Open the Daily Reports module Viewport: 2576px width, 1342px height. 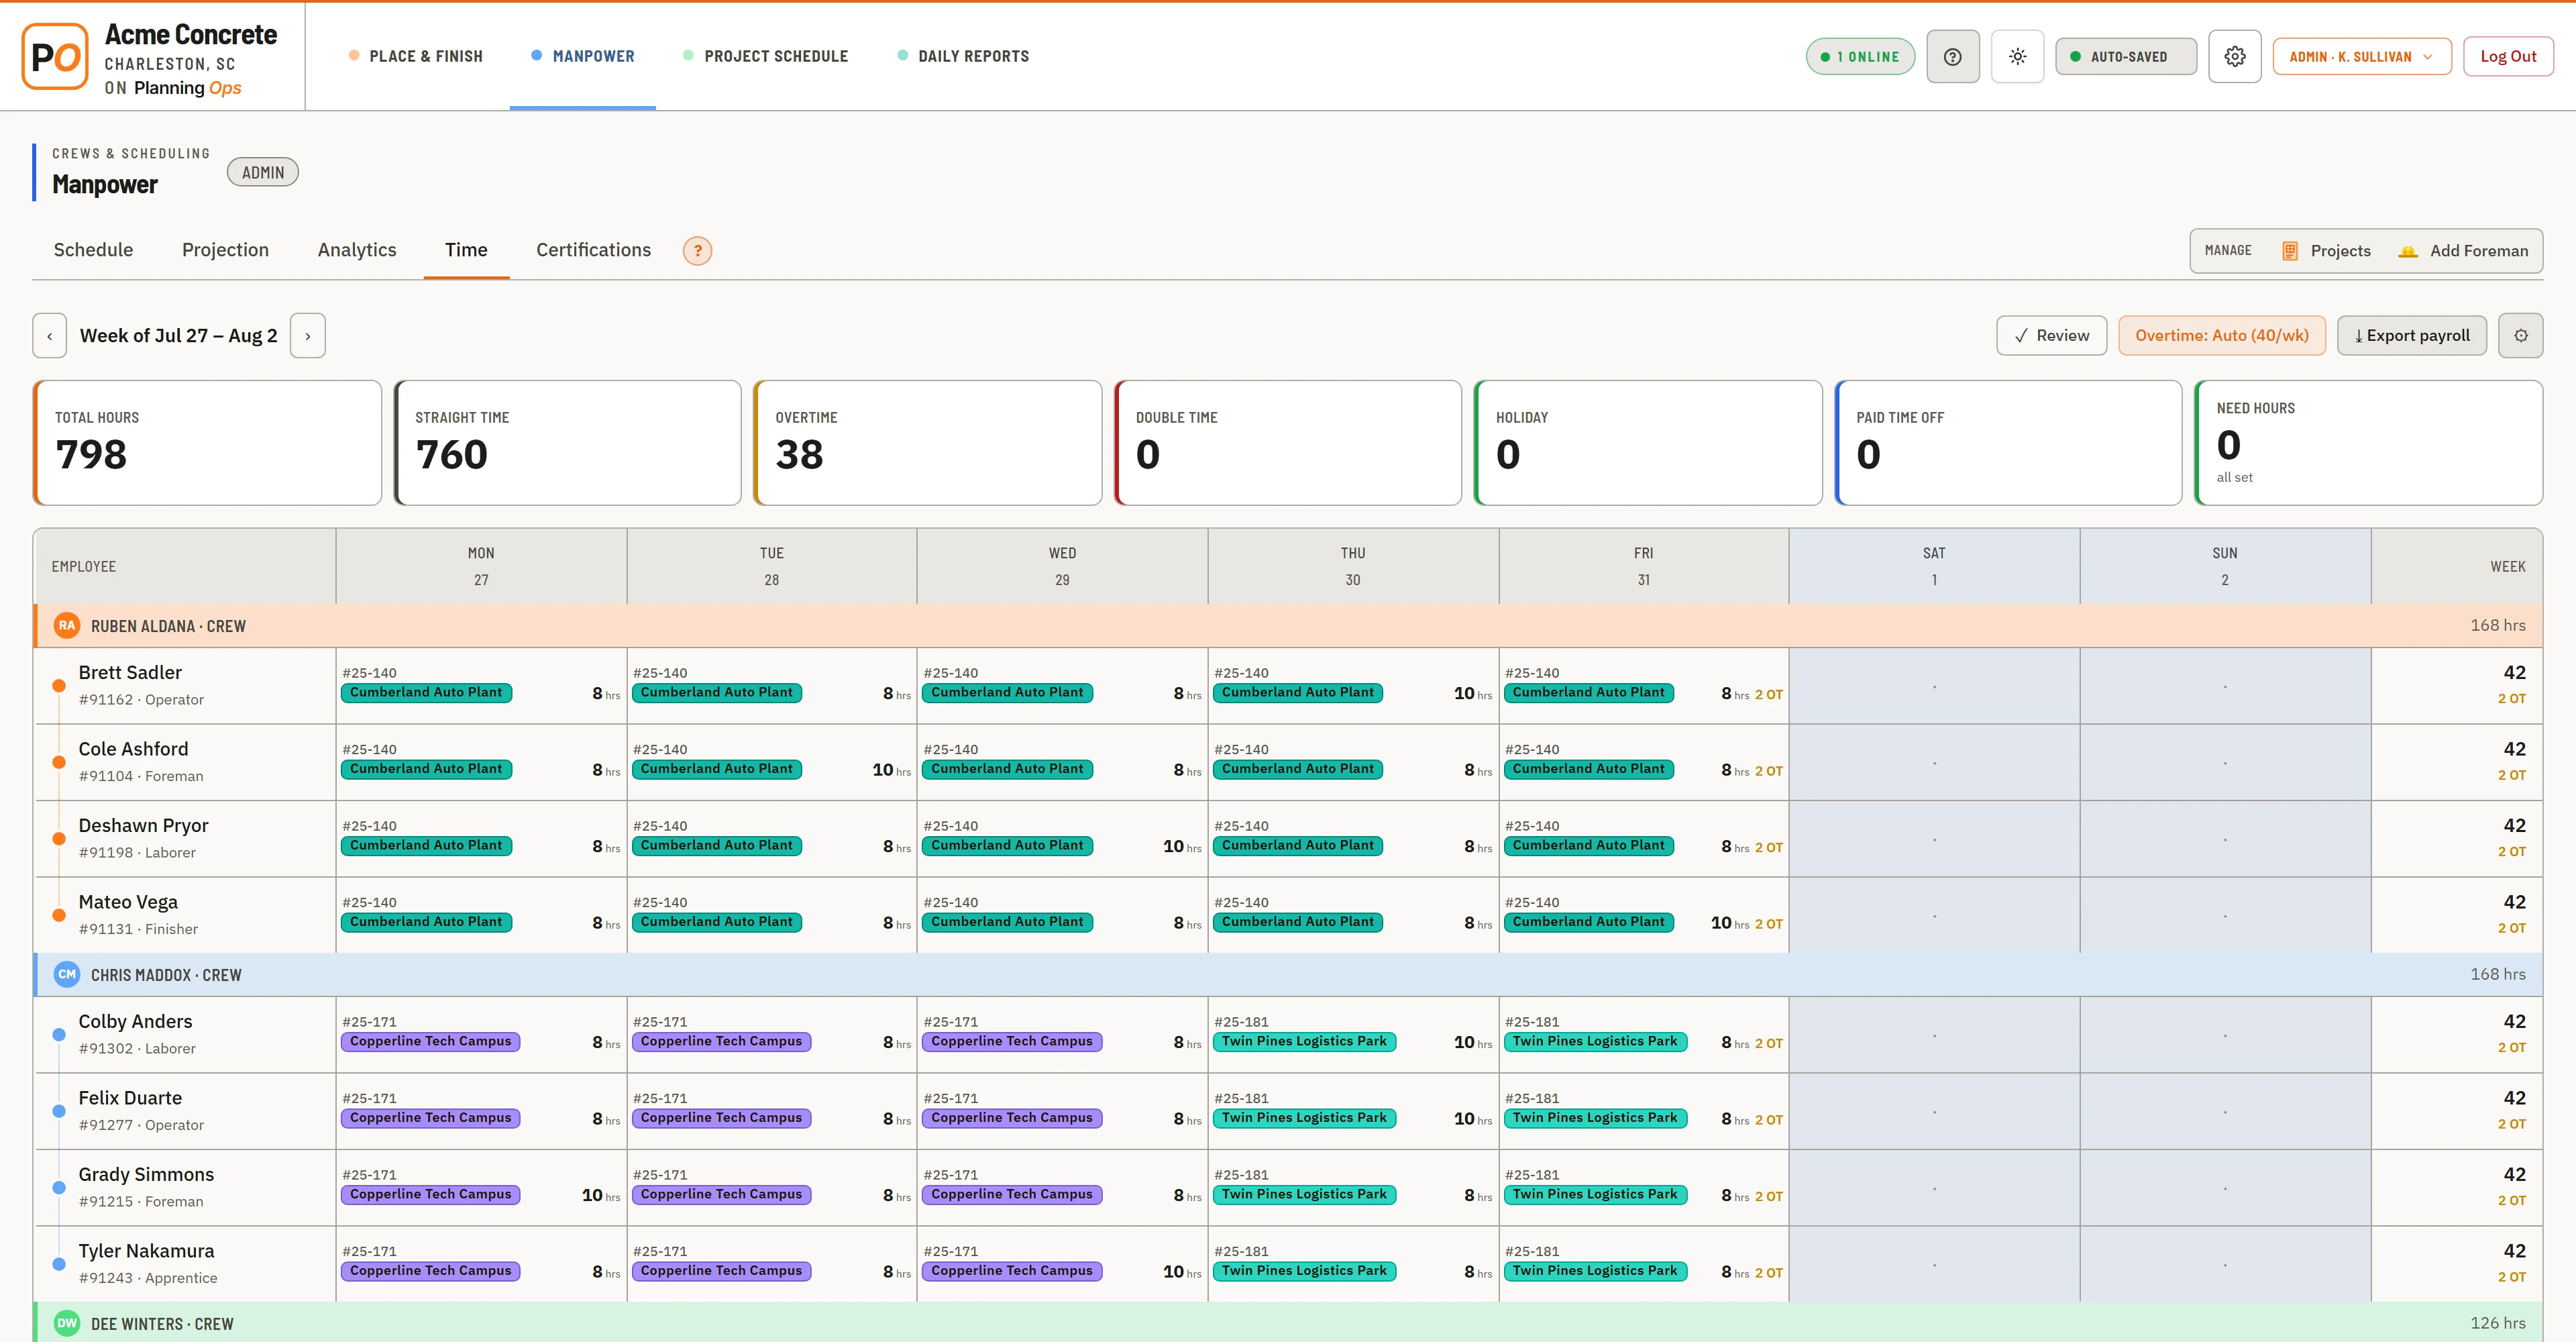point(963,57)
